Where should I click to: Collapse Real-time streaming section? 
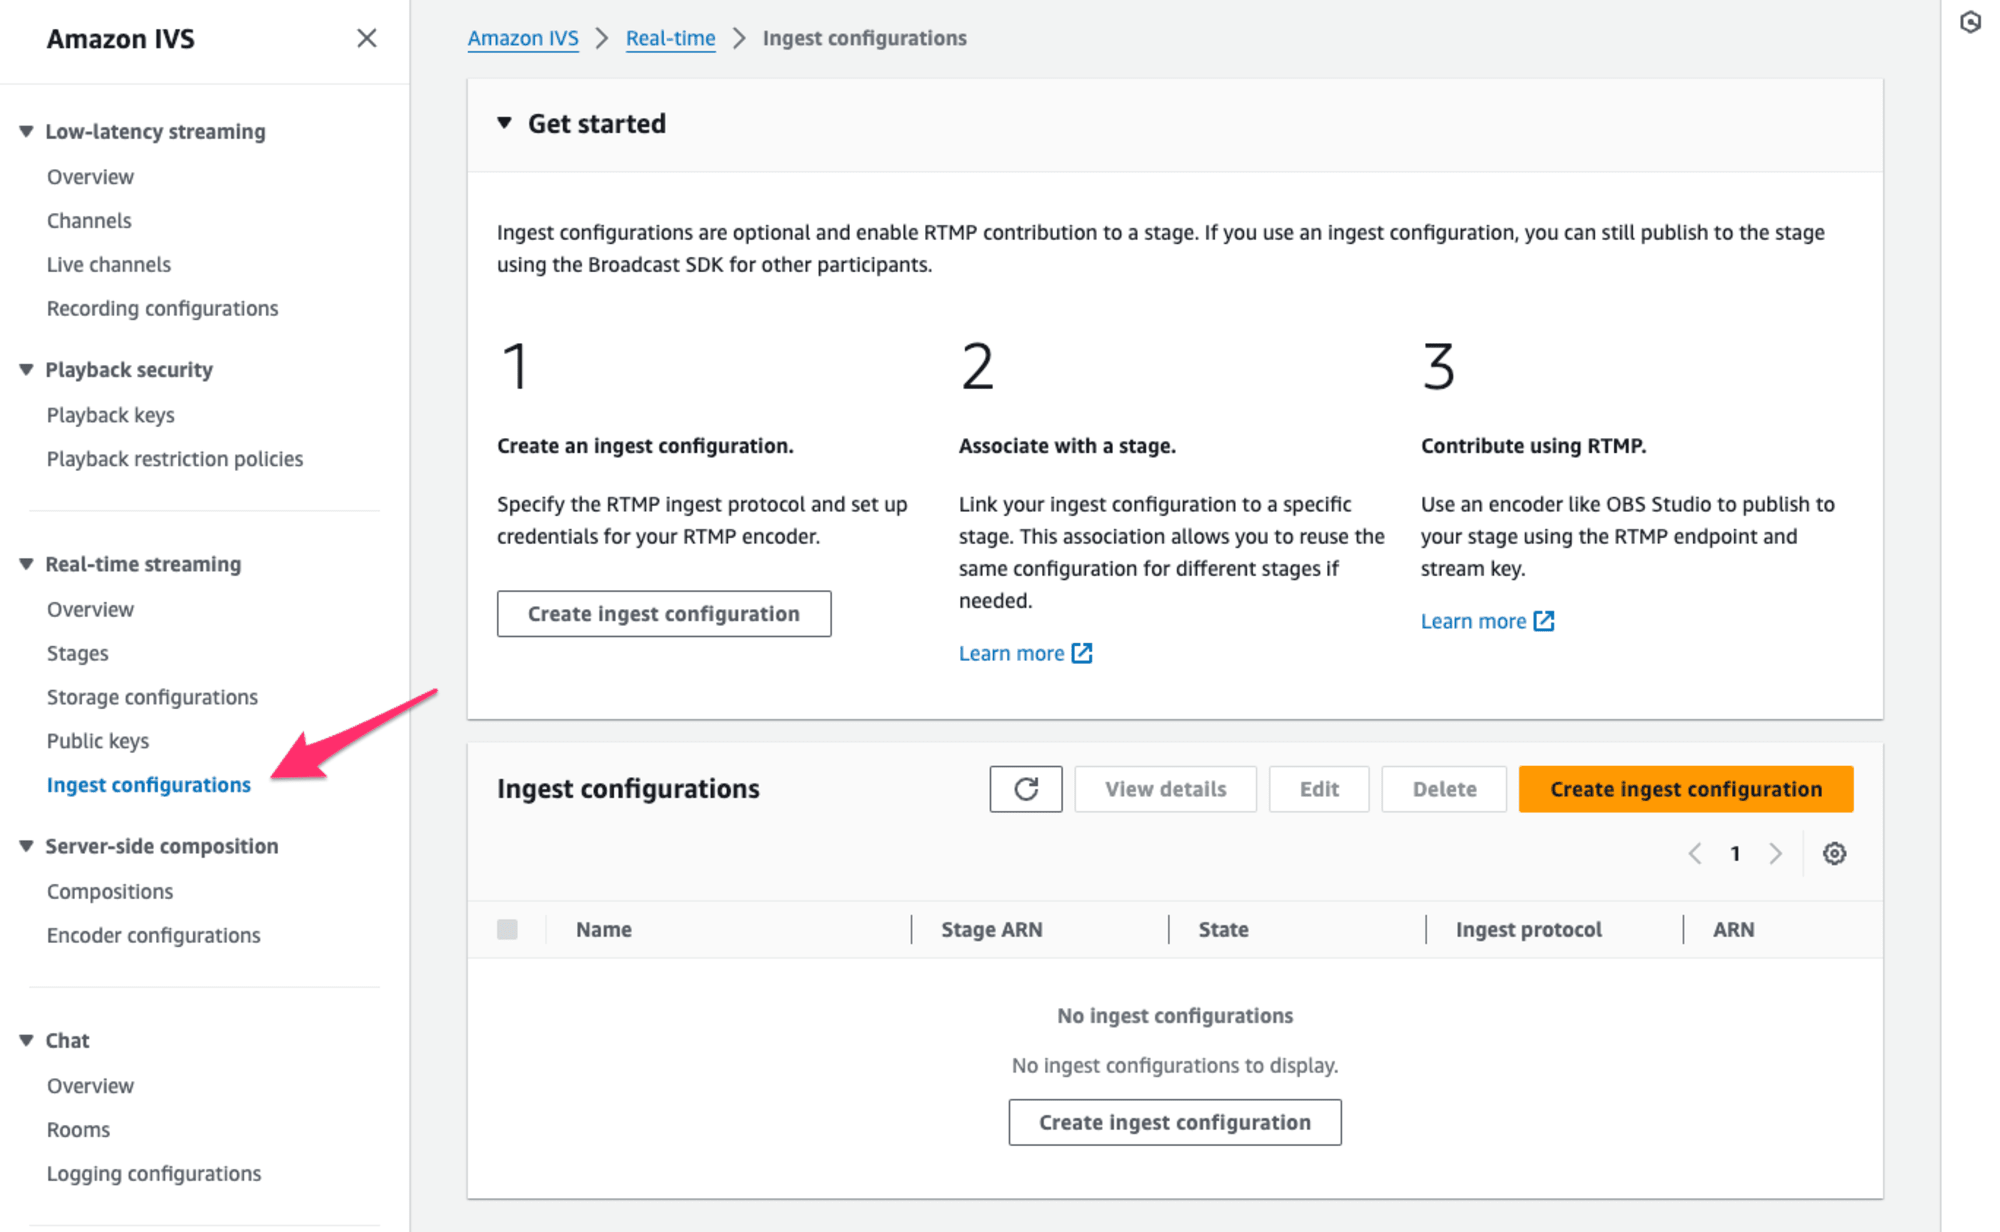point(27,564)
